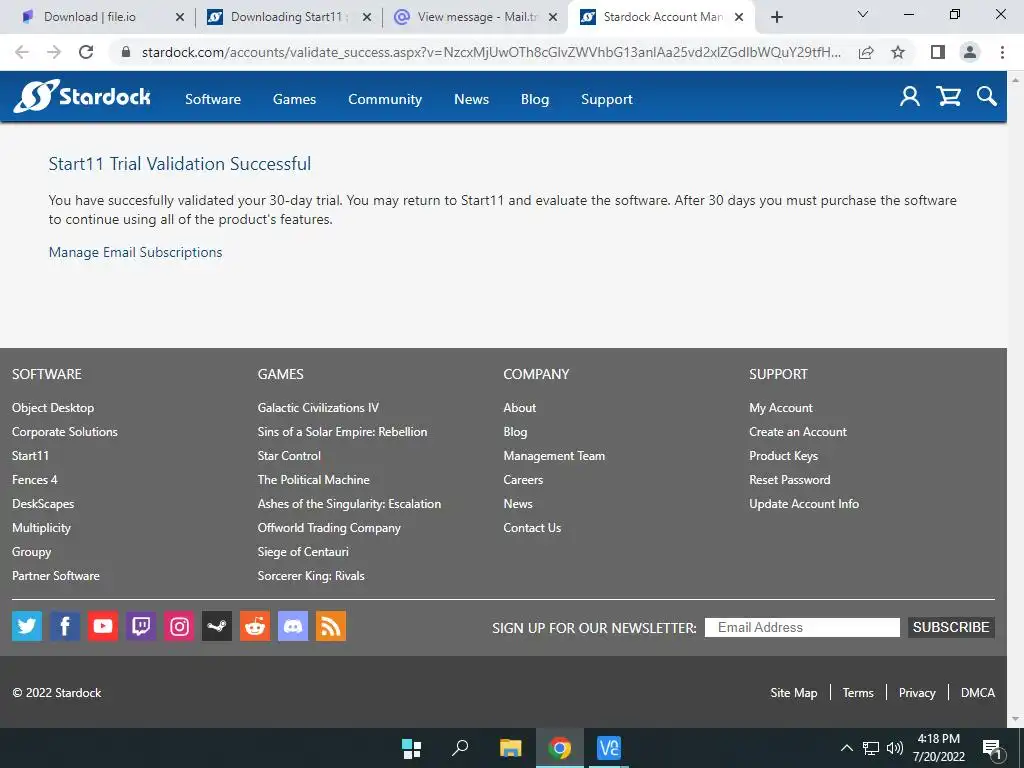Viewport: 1024px width, 768px height.
Task: Show hidden tray icons chevron
Action: click(847, 748)
